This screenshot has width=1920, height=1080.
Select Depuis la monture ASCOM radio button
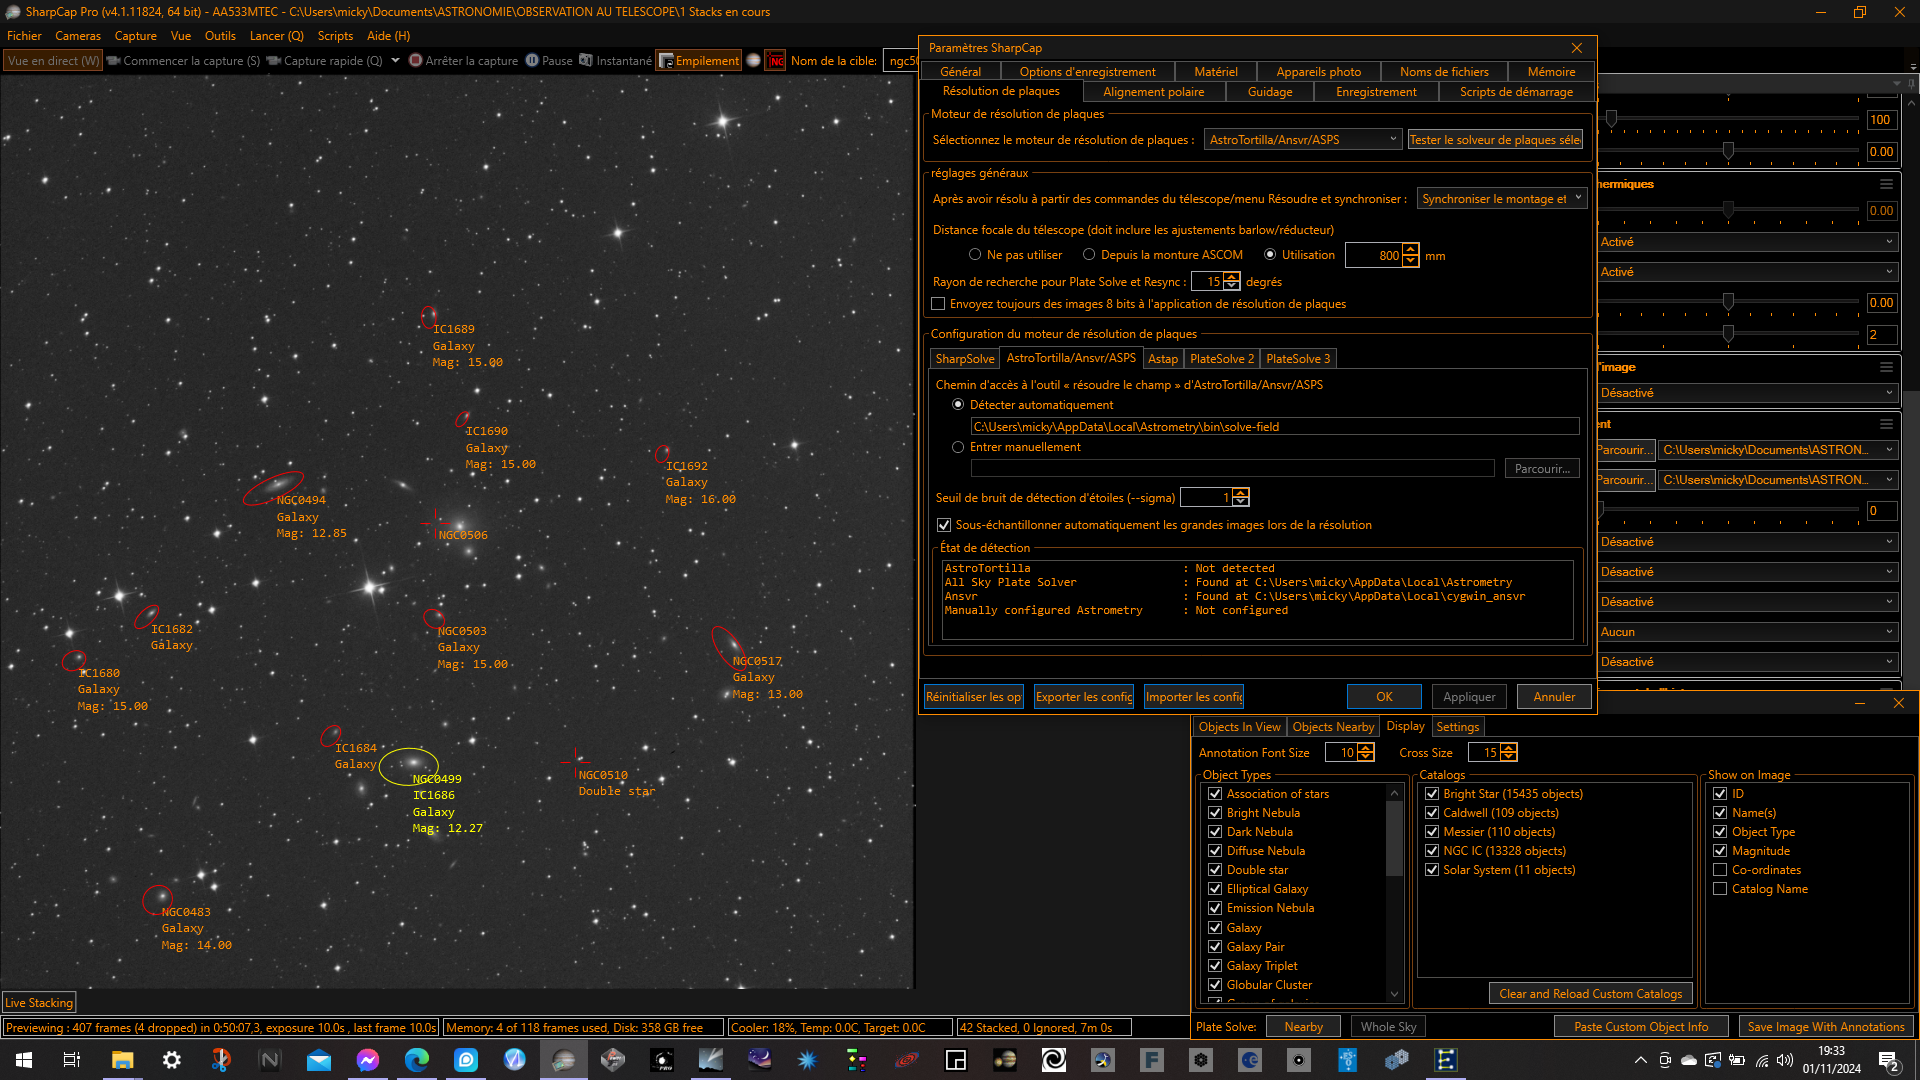(x=1089, y=255)
